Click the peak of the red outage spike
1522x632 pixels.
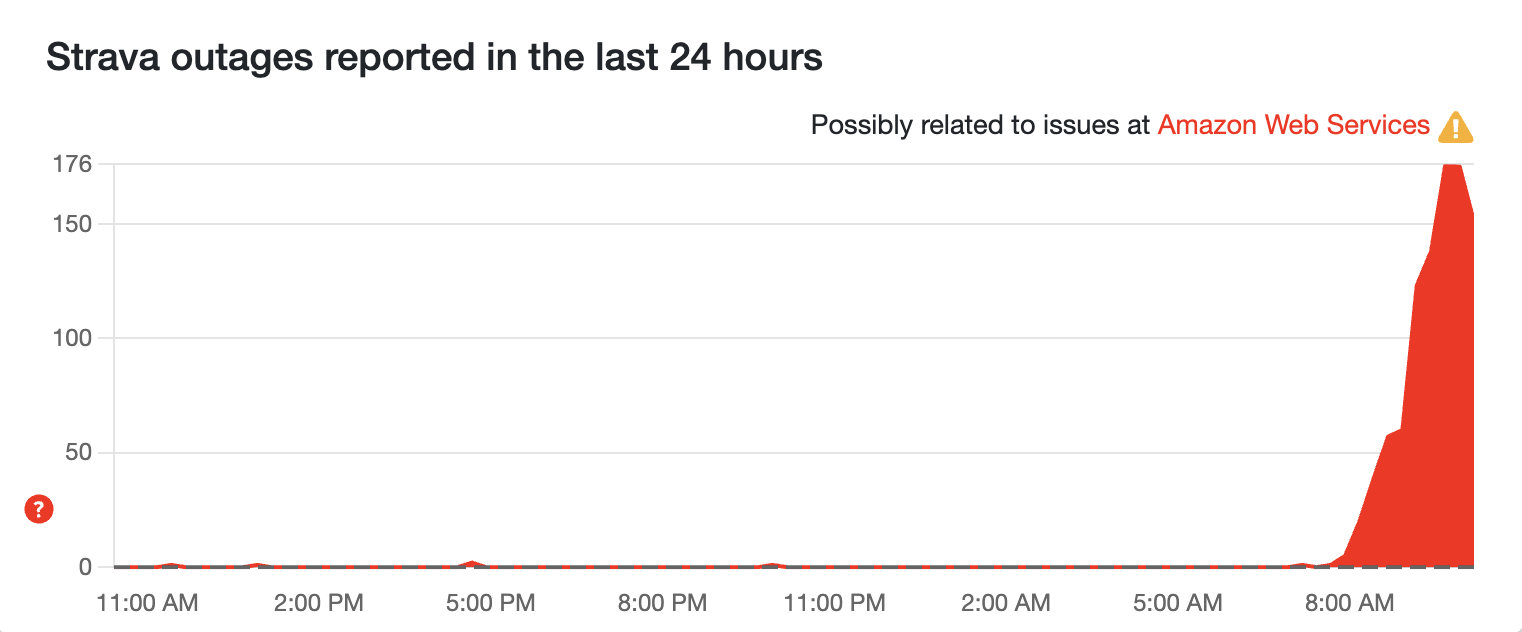click(x=1452, y=168)
